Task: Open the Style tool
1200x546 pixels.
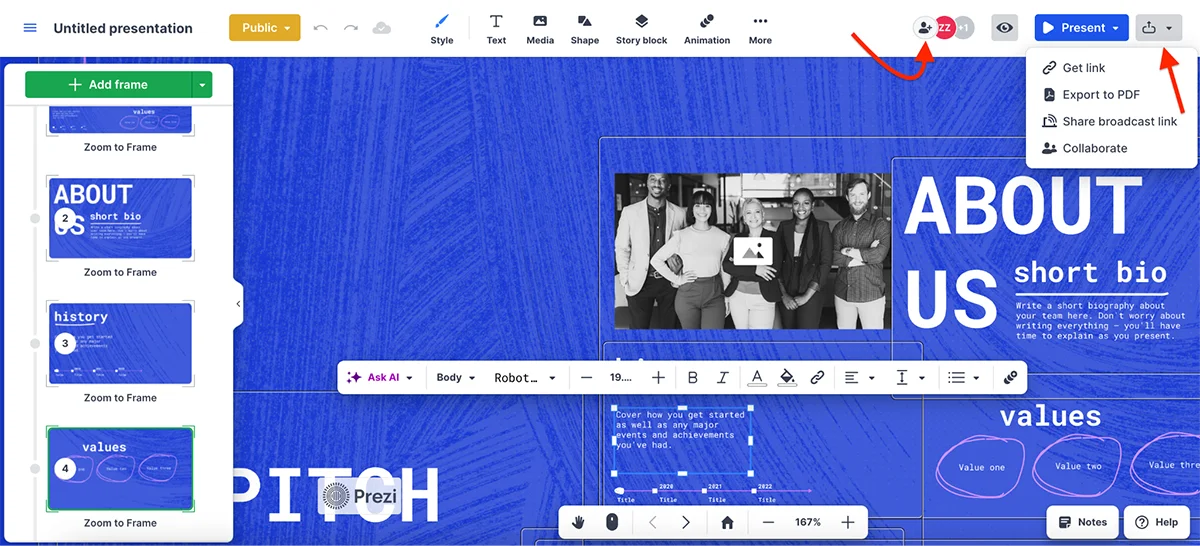Action: click(442, 29)
